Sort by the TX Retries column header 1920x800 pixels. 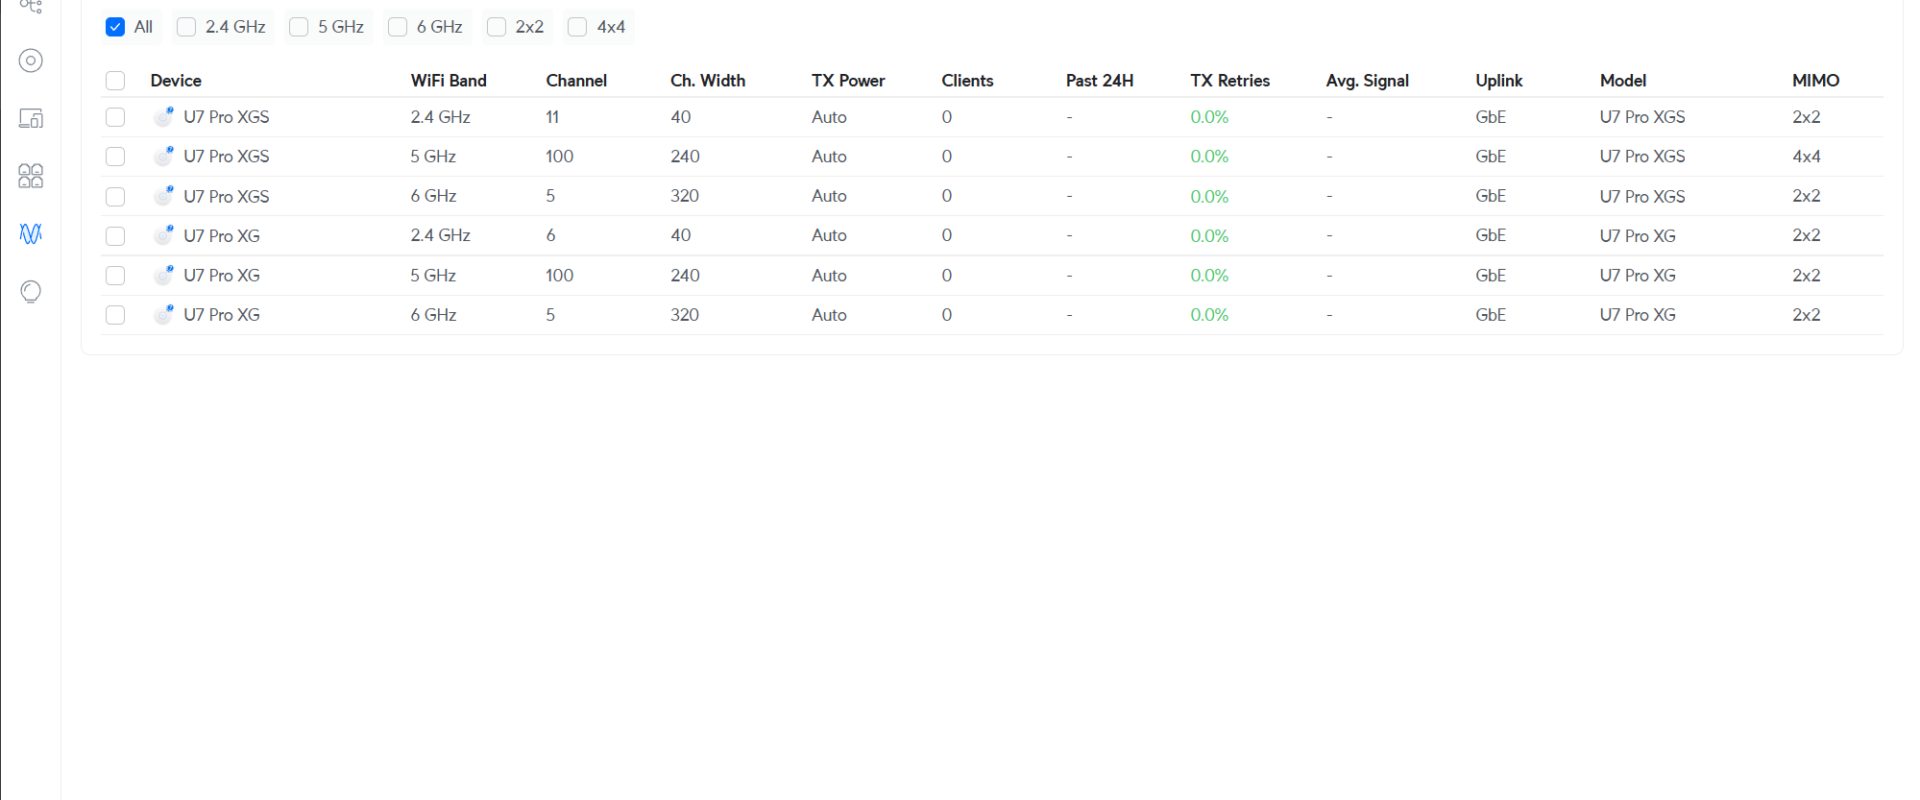click(x=1230, y=81)
